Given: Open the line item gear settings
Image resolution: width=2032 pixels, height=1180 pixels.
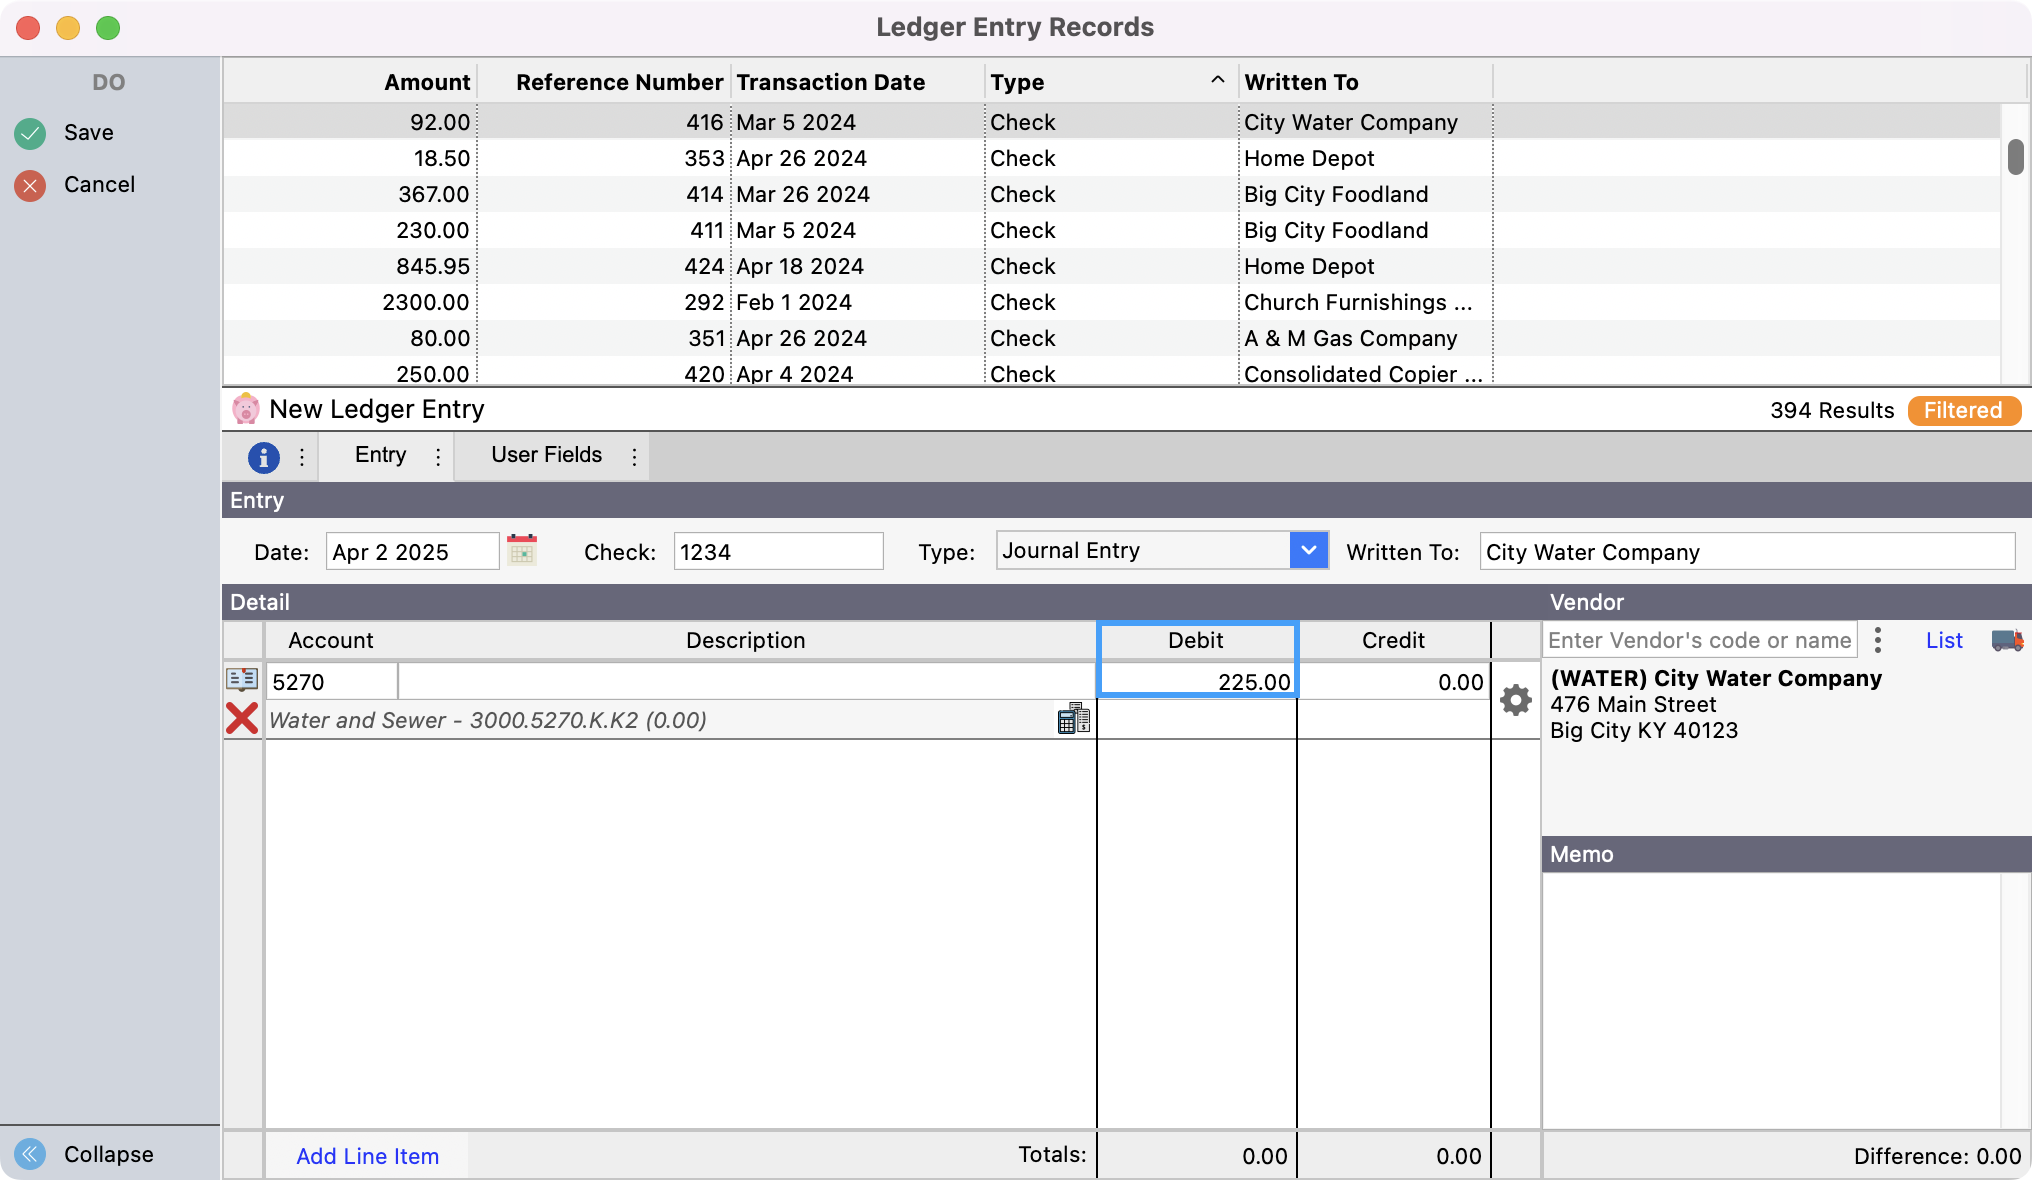Looking at the screenshot, I should coord(1516,700).
